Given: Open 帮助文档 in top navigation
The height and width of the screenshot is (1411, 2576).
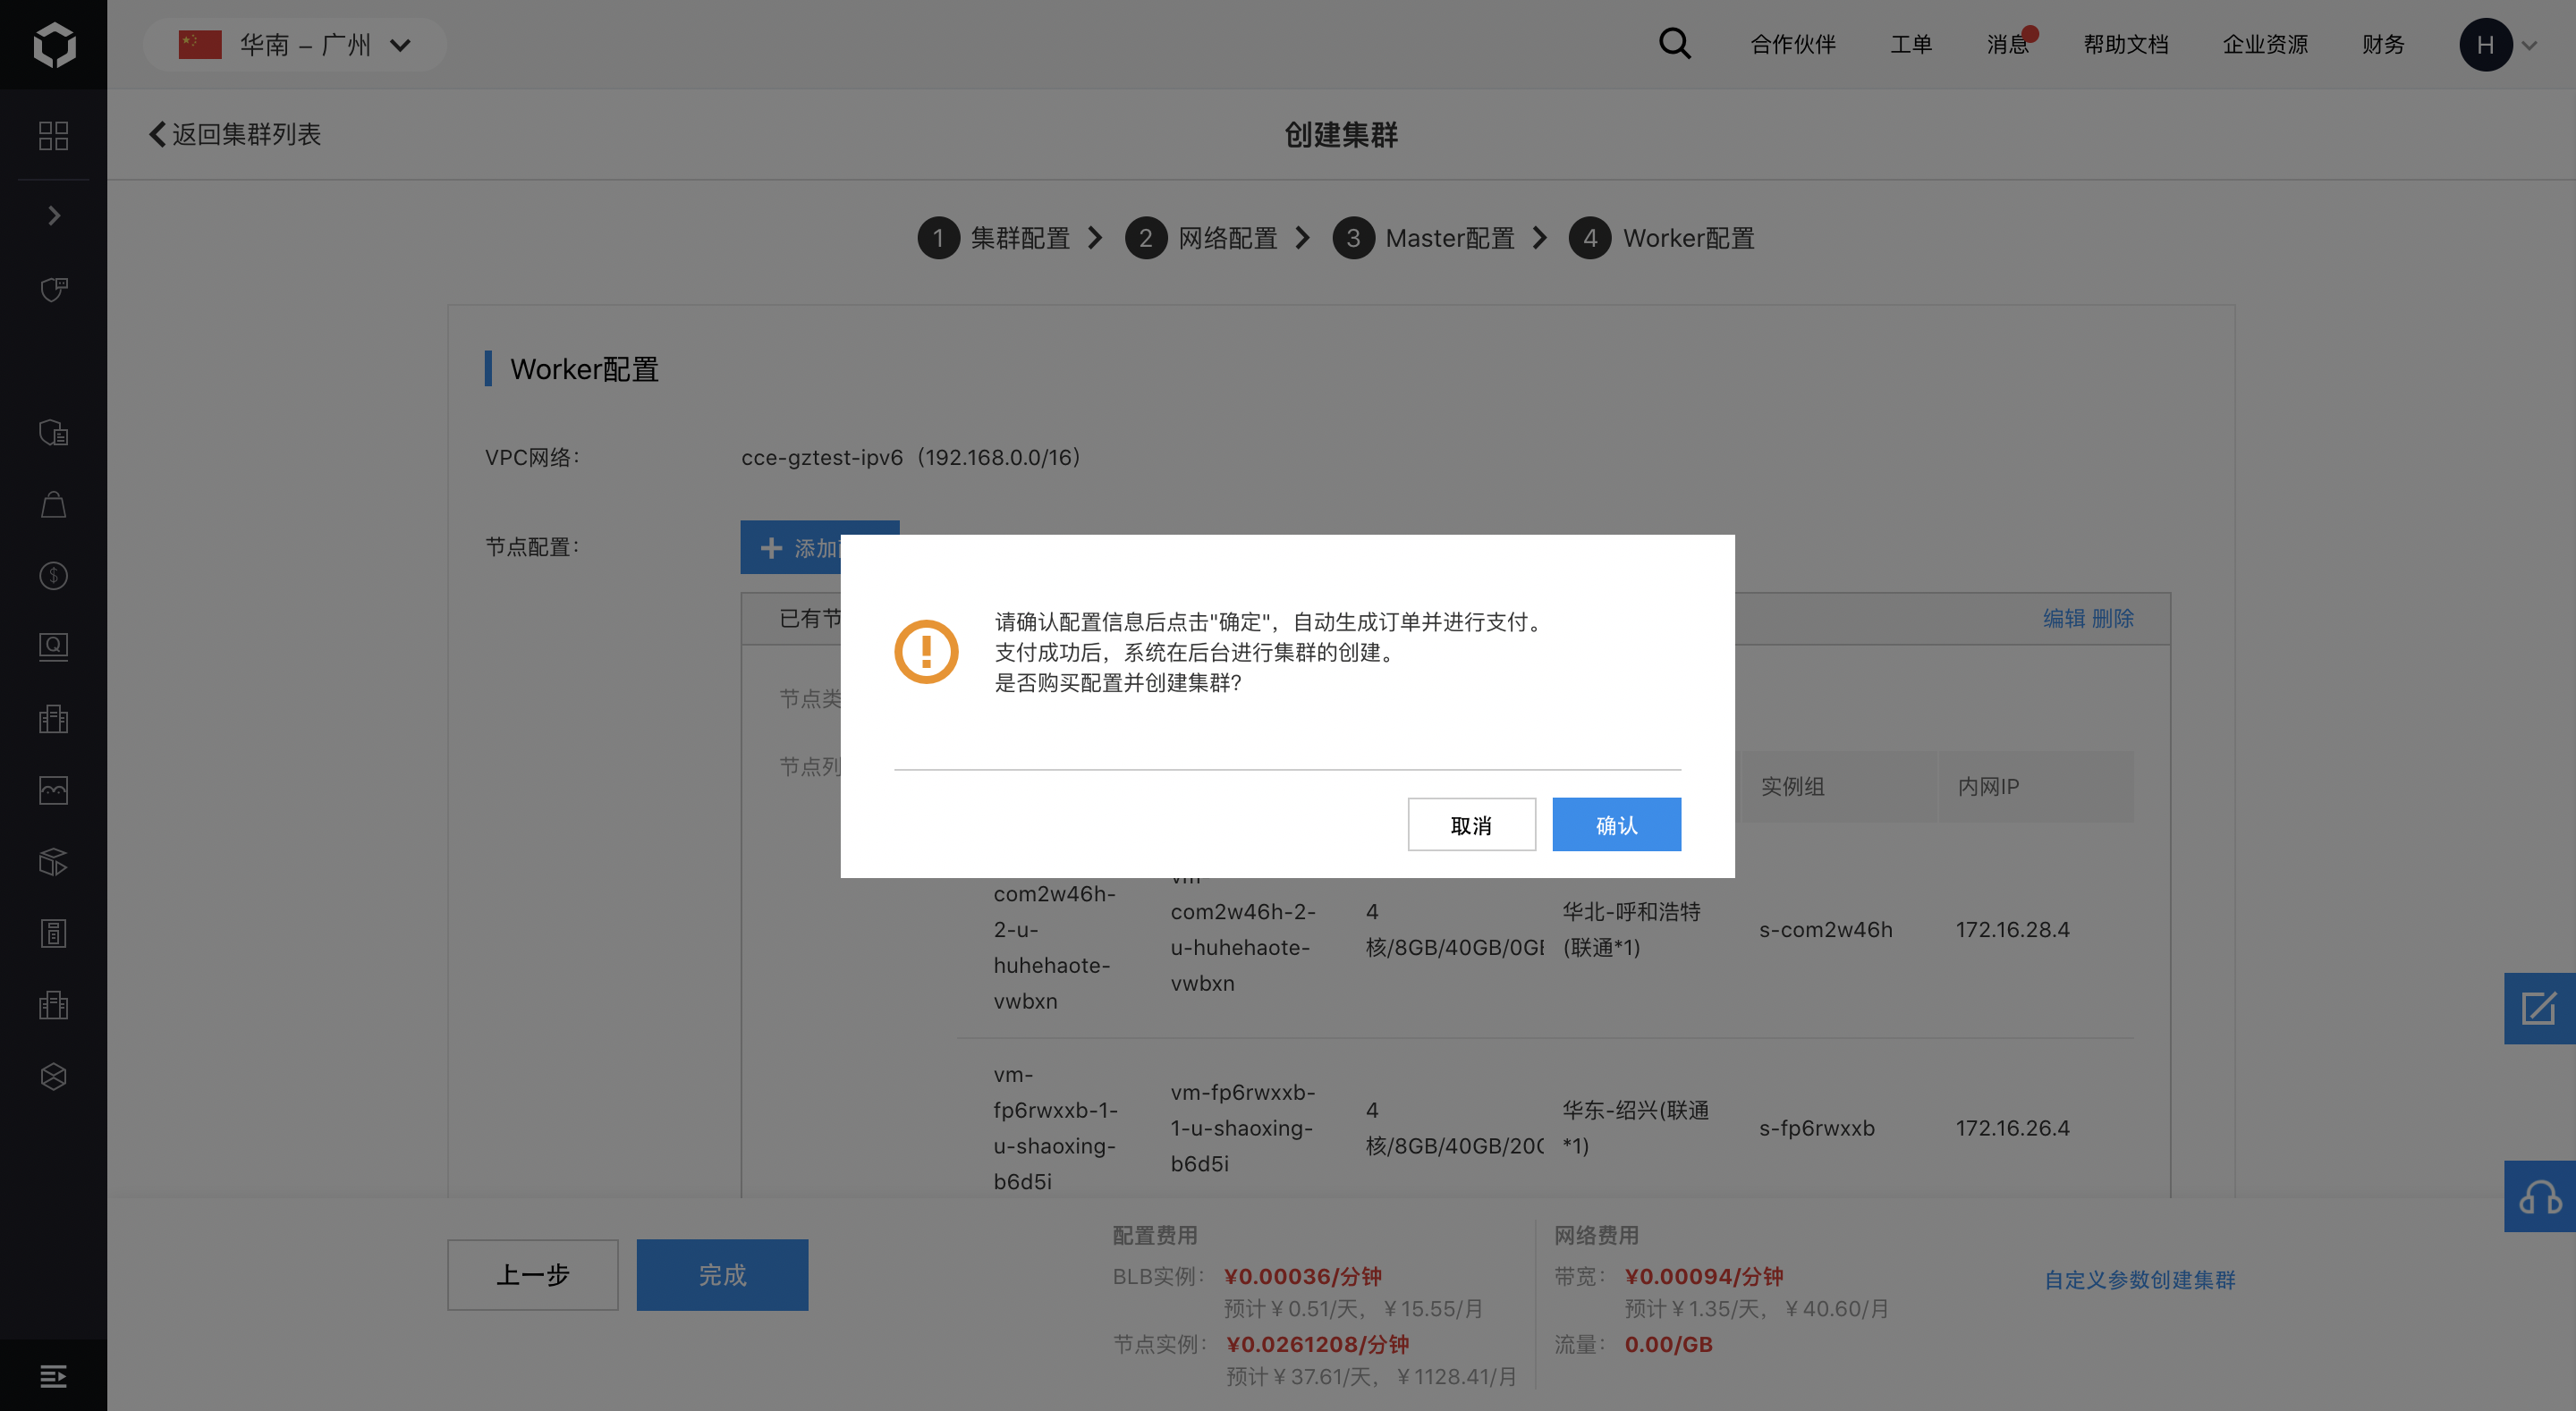Looking at the screenshot, I should [2126, 44].
